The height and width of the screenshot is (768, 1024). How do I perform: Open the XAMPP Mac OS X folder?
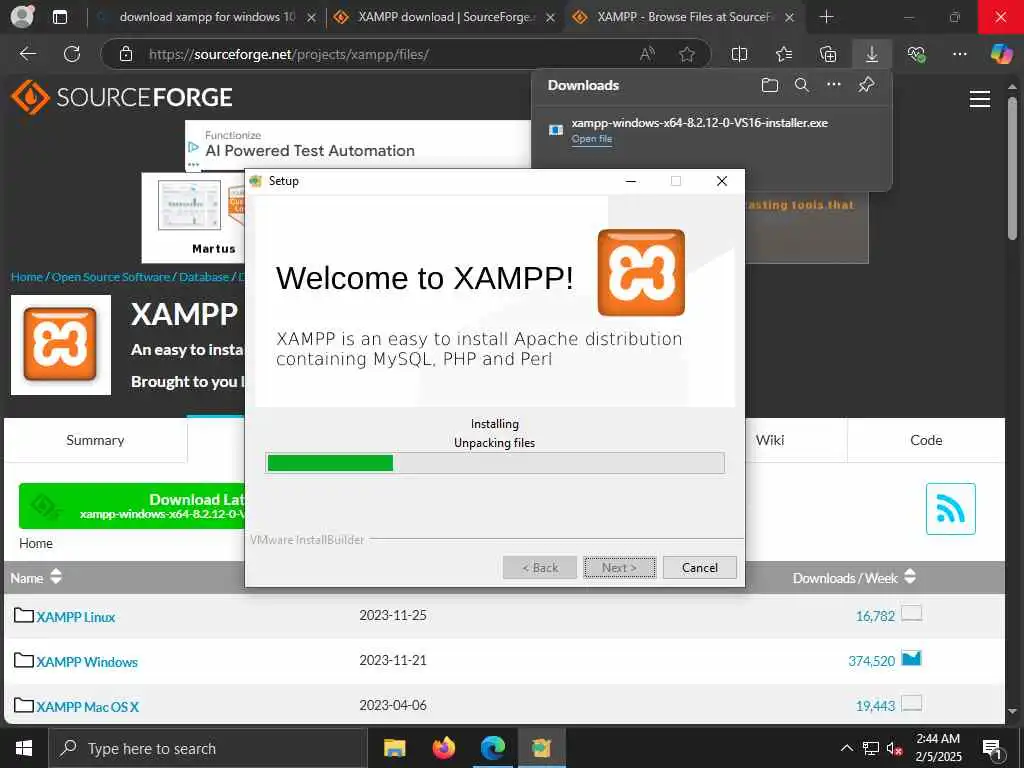(88, 707)
